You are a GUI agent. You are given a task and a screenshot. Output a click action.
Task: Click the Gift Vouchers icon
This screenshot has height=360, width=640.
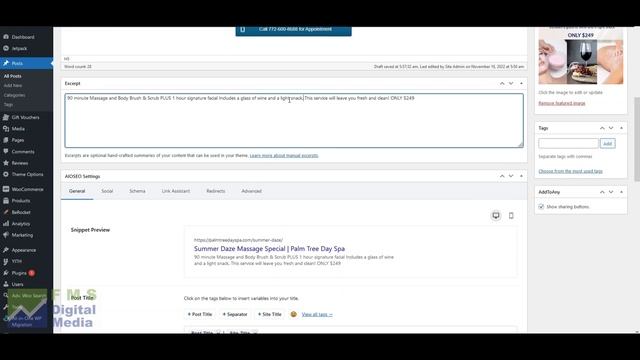(6, 118)
